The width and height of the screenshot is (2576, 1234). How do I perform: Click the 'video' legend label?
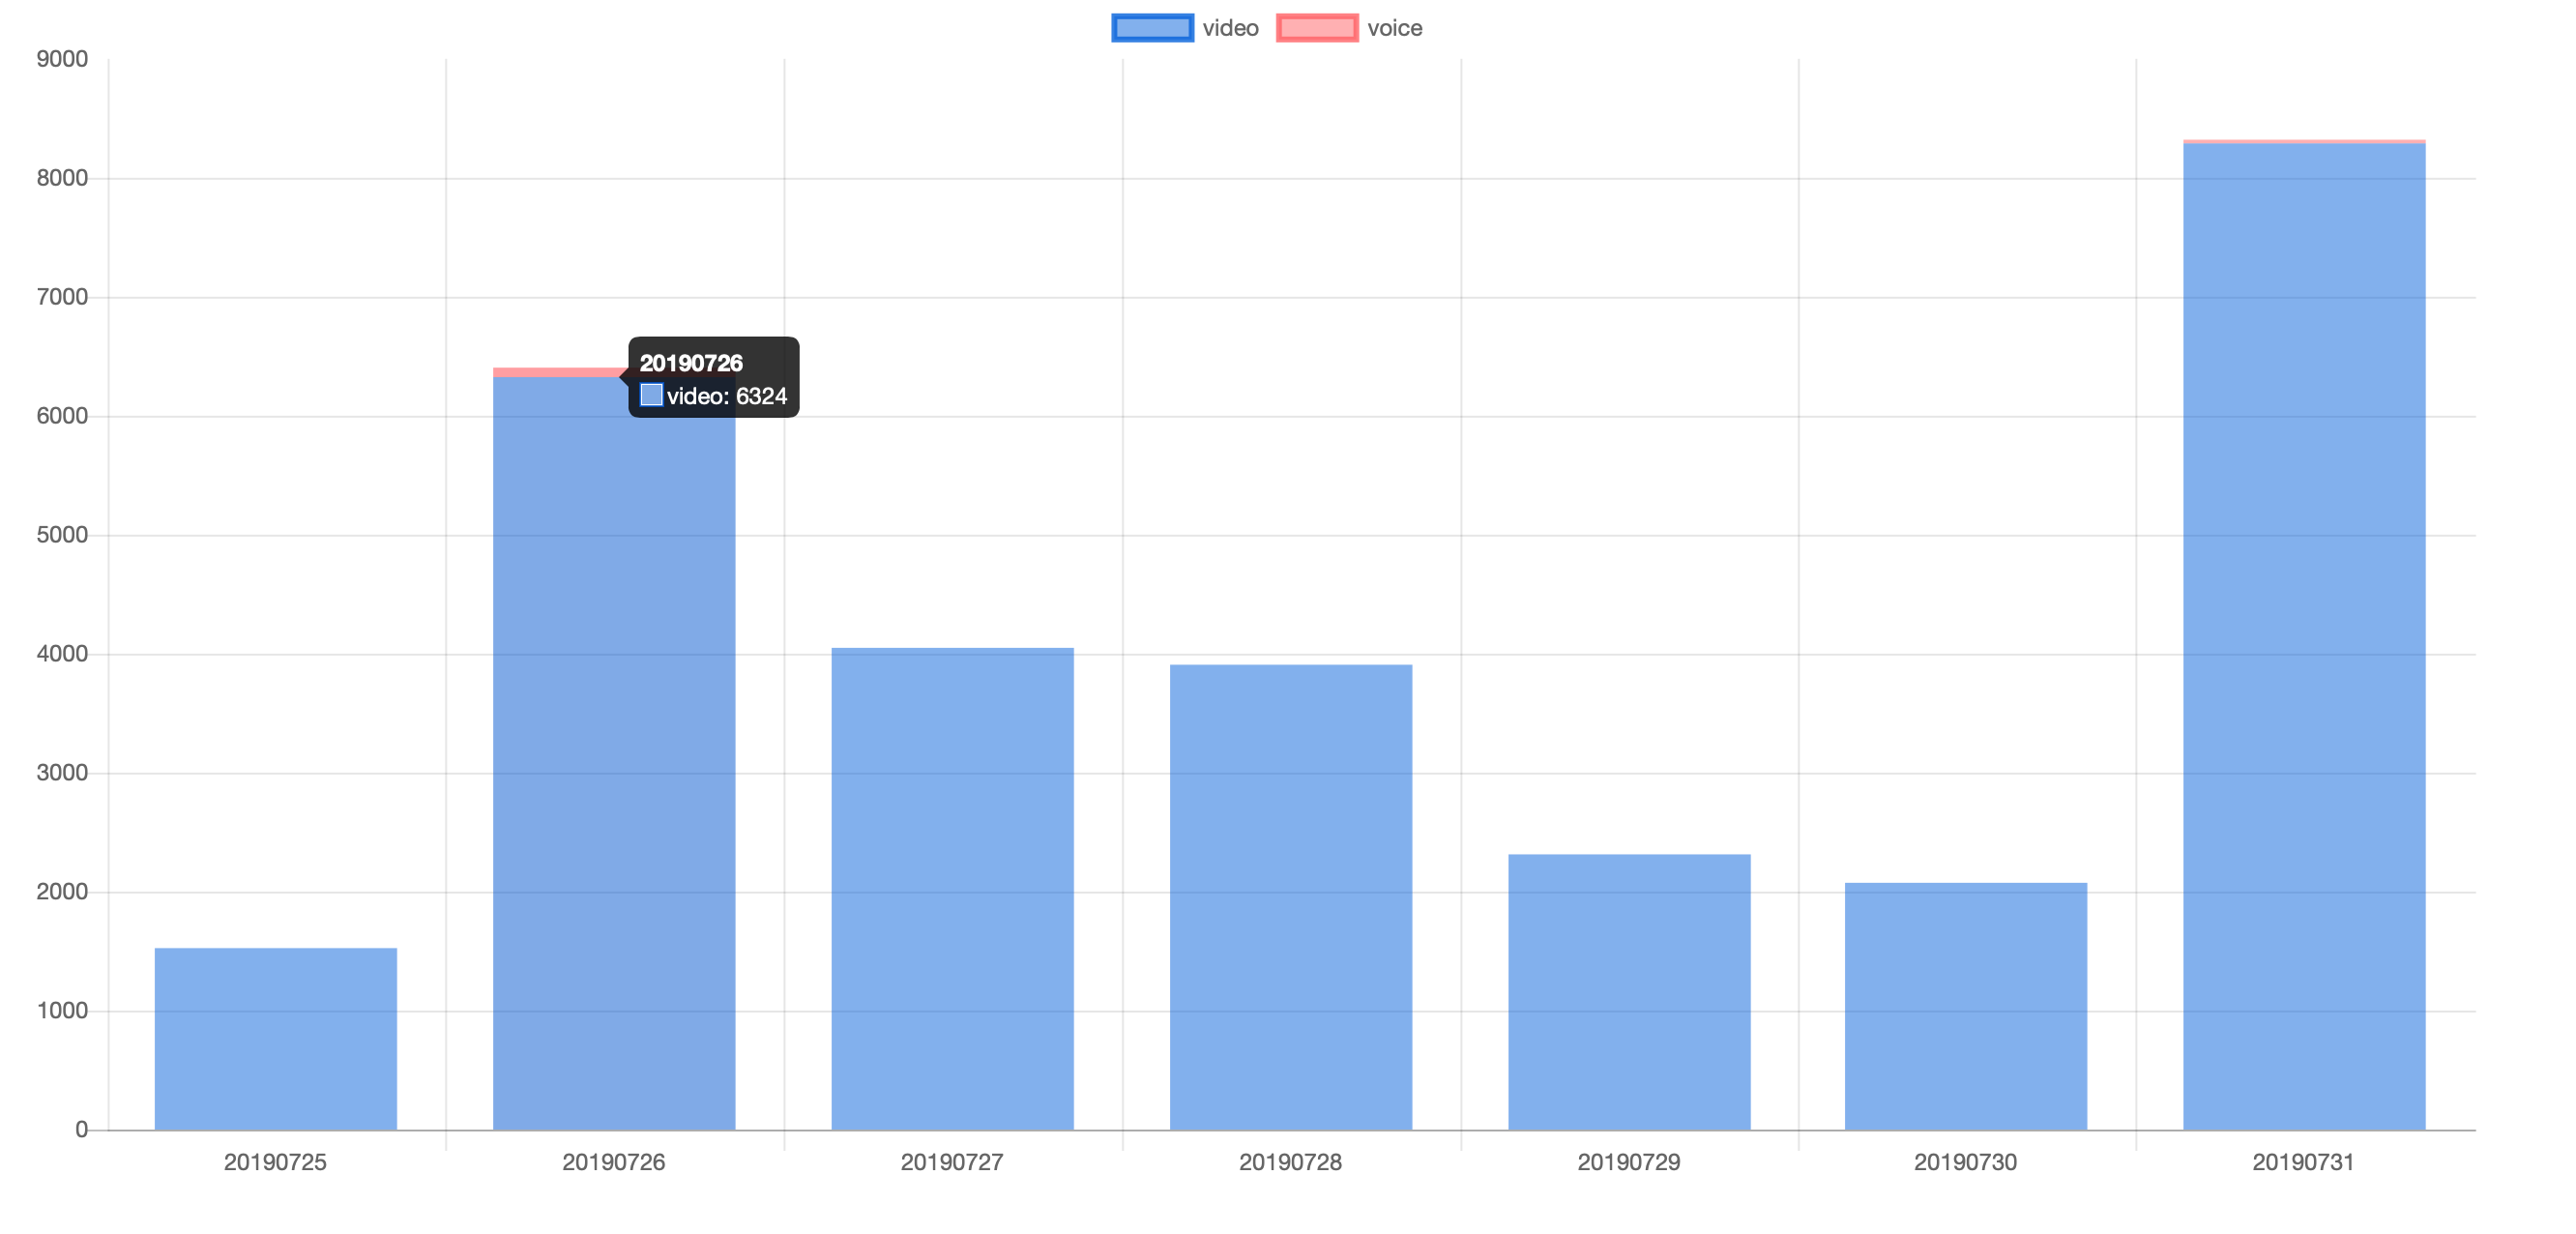[1230, 28]
